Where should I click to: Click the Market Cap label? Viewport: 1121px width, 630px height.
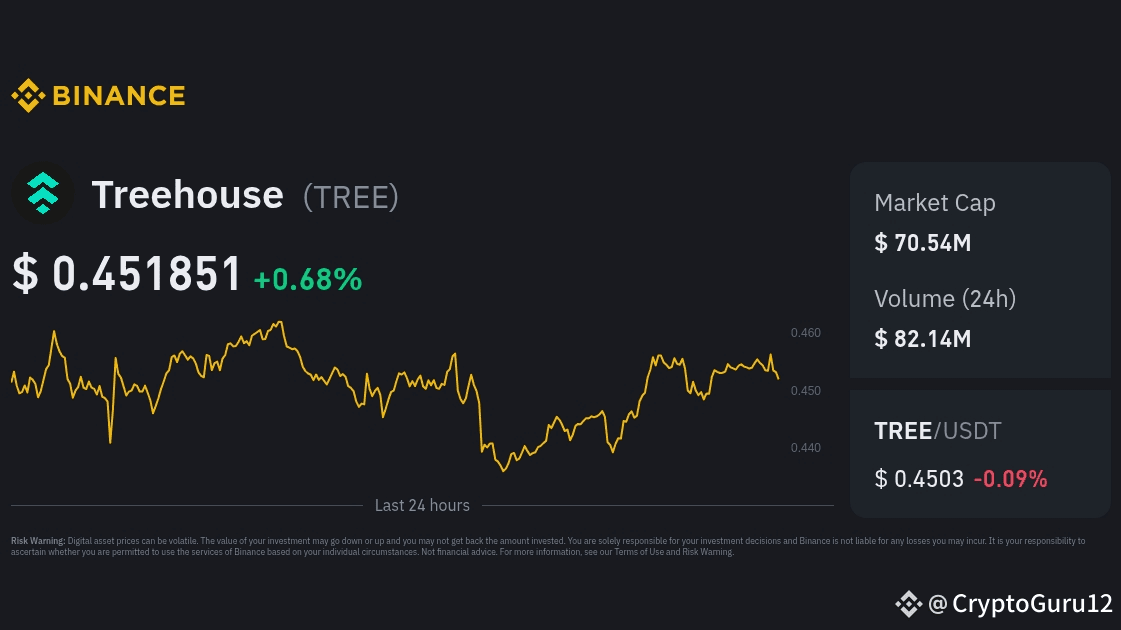click(934, 203)
